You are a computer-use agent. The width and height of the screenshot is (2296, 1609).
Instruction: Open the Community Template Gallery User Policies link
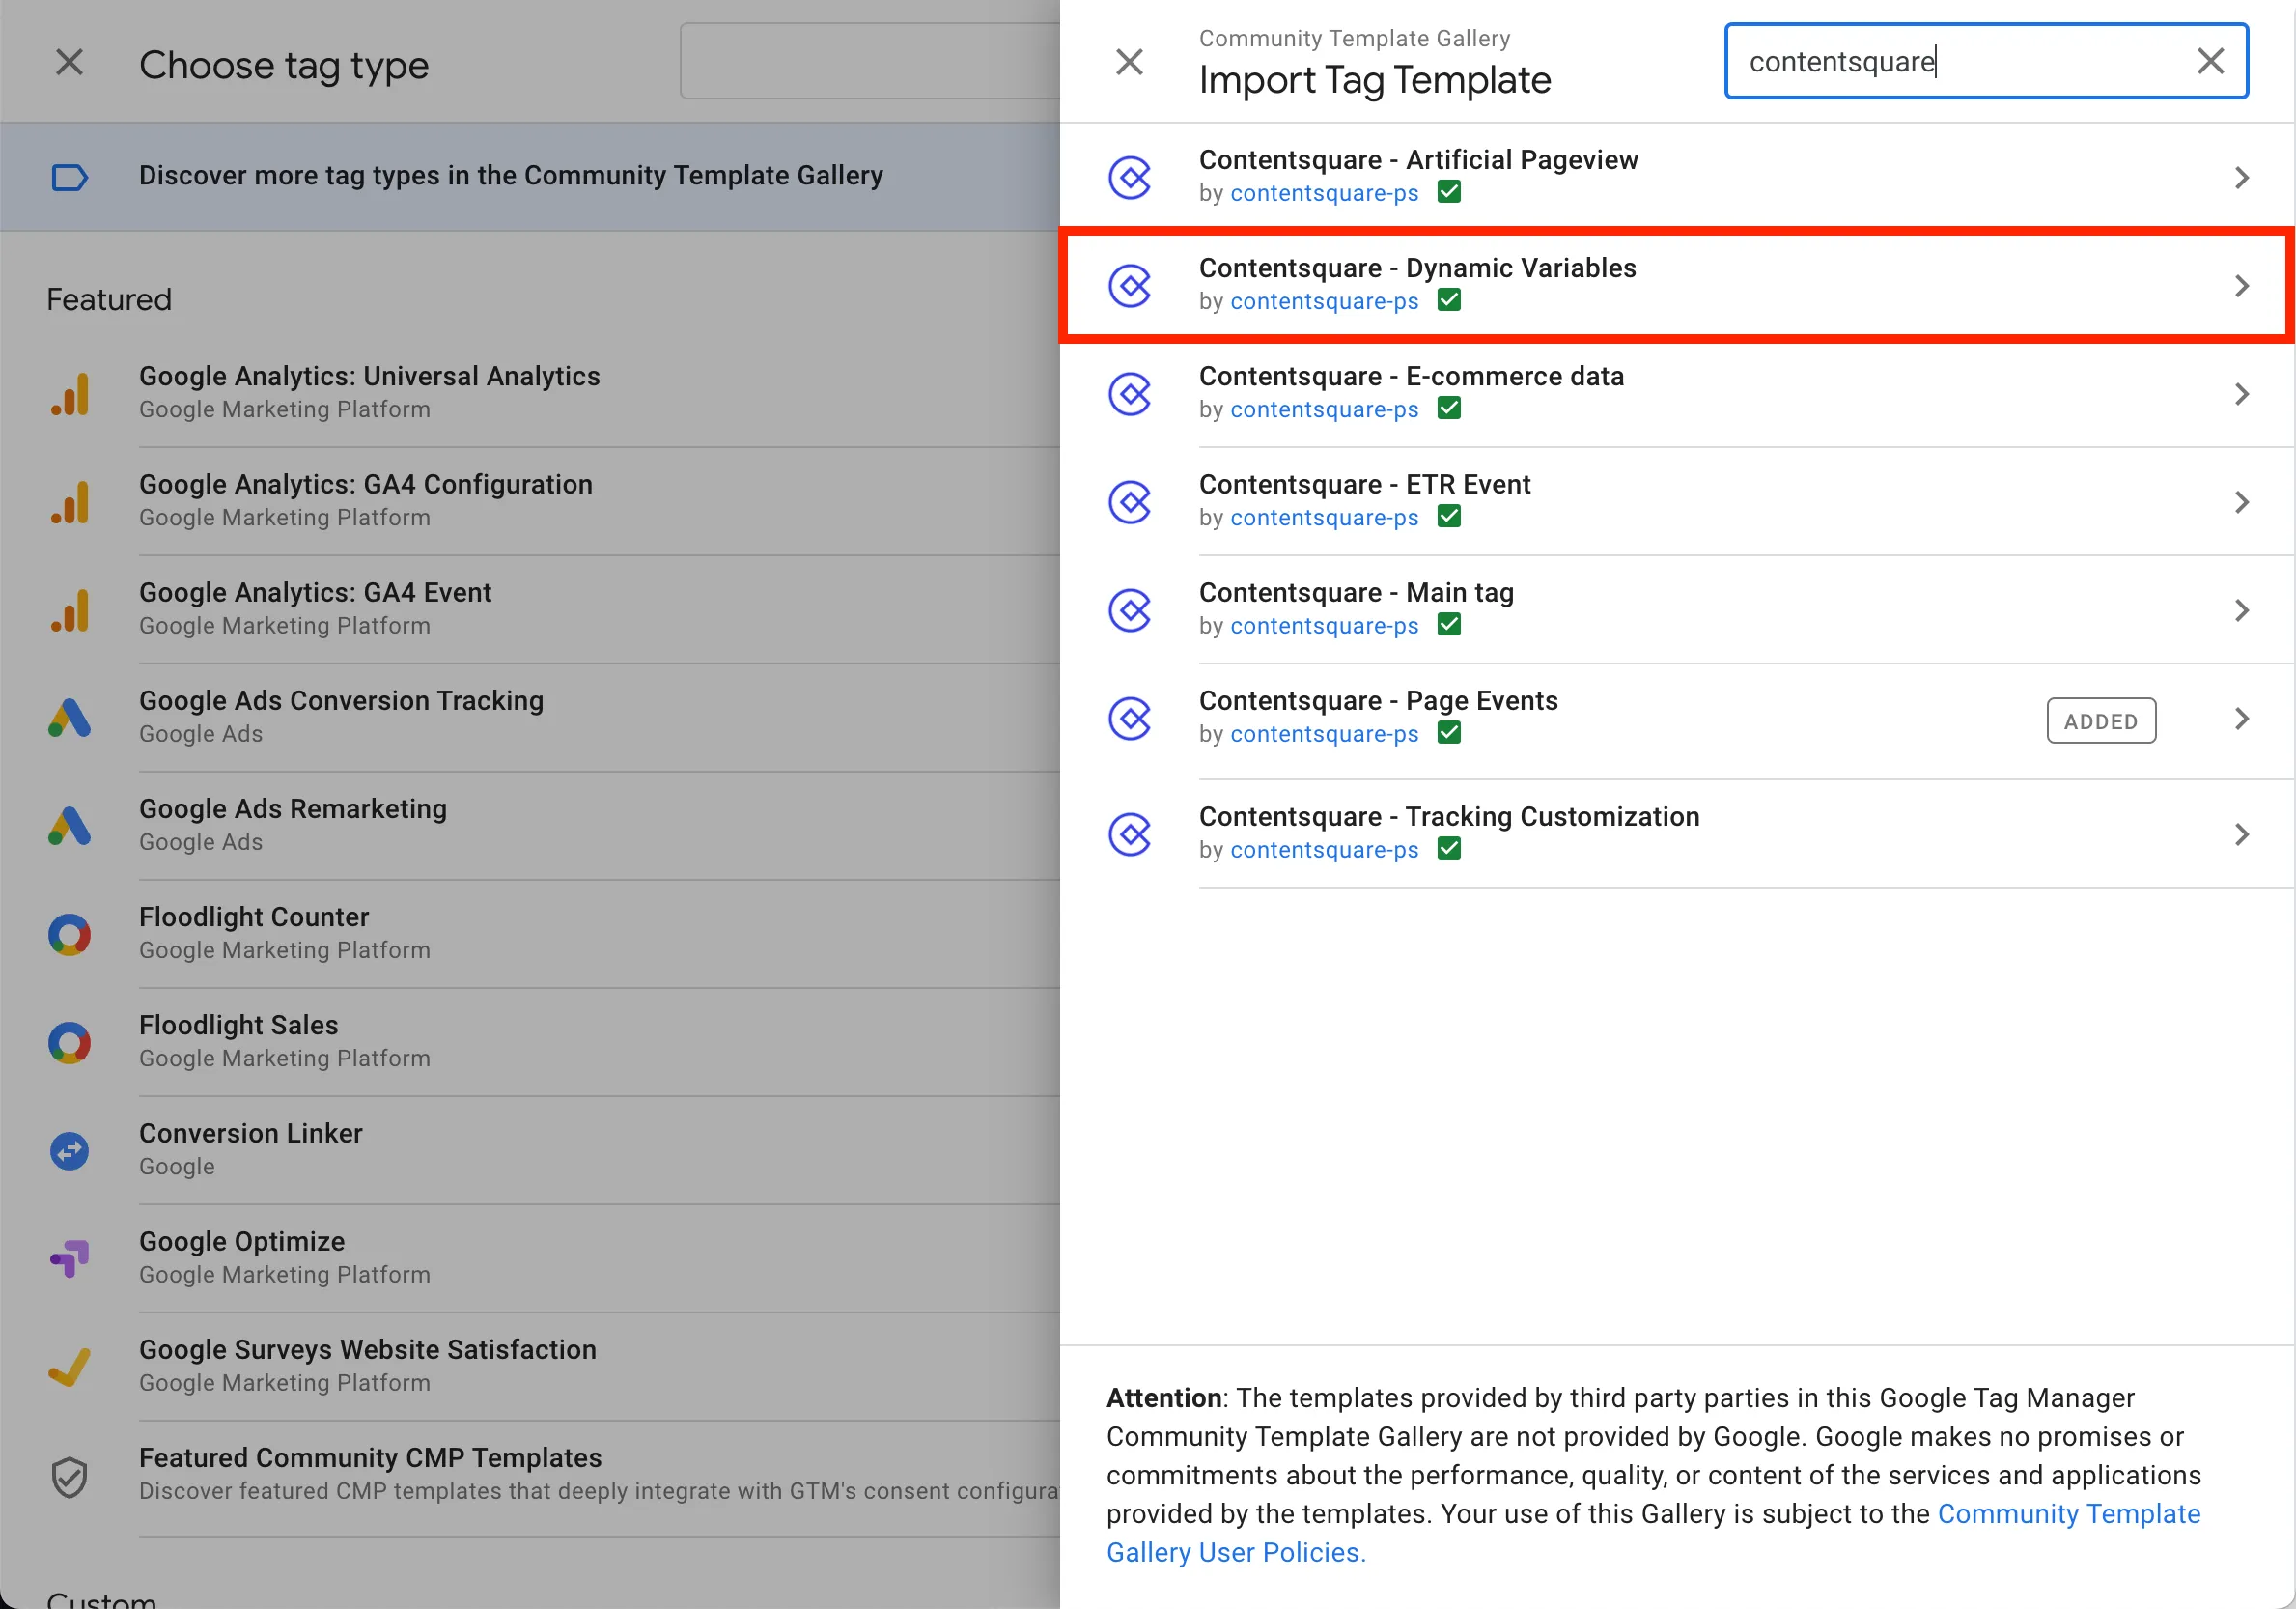pyautogui.click(x=1236, y=1552)
